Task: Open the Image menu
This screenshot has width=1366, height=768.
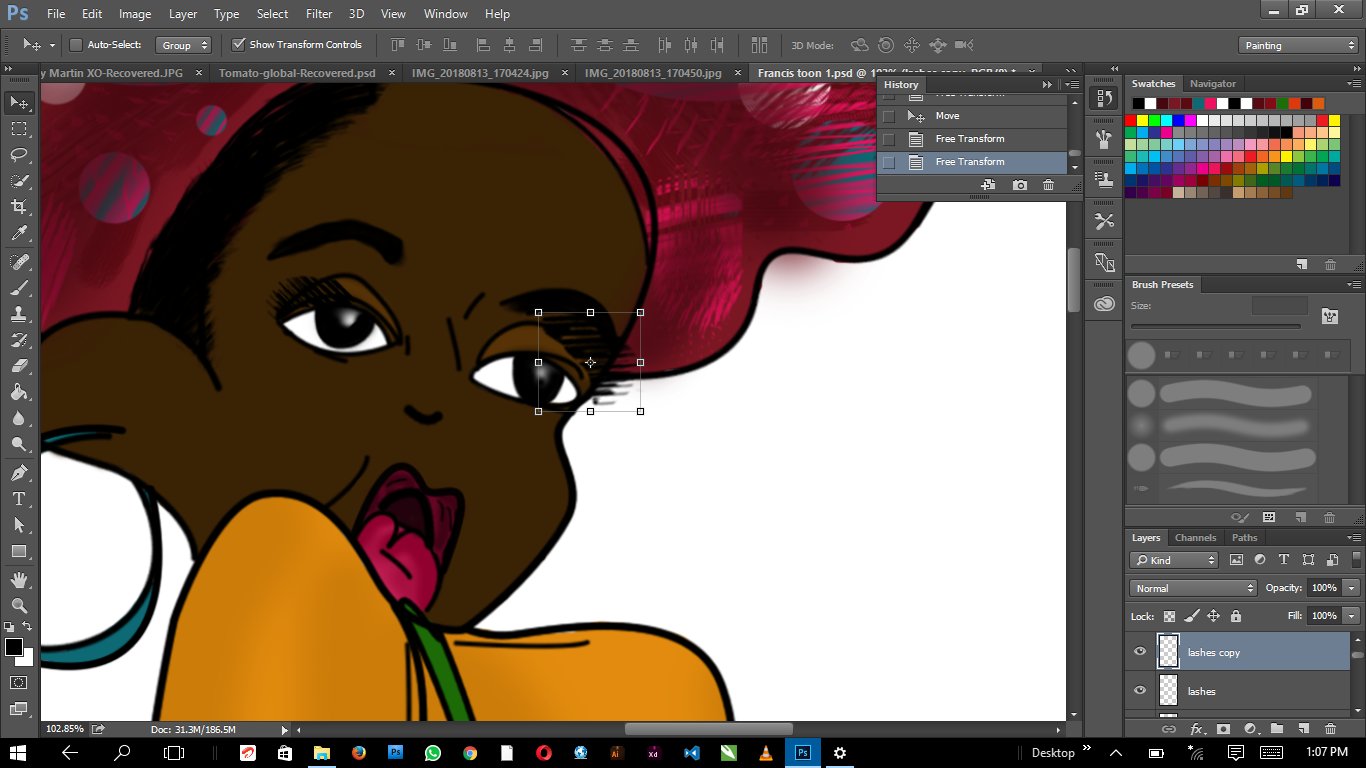Action: click(135, 14)
